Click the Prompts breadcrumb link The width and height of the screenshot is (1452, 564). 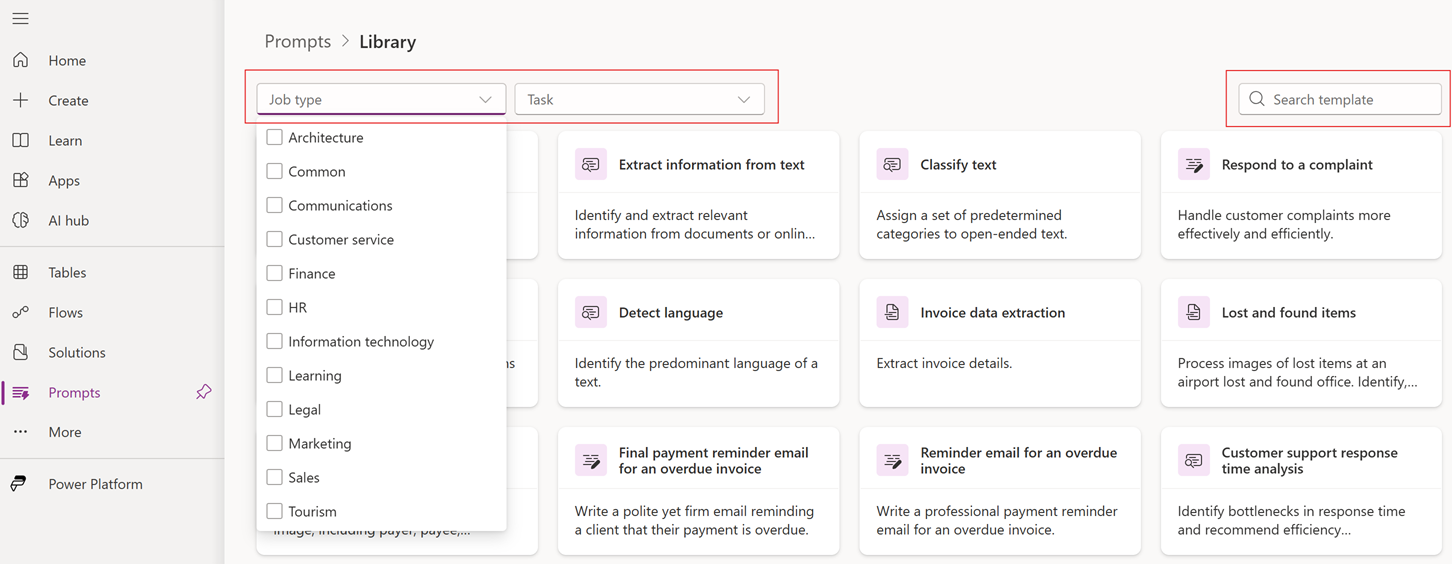point(297,41)
